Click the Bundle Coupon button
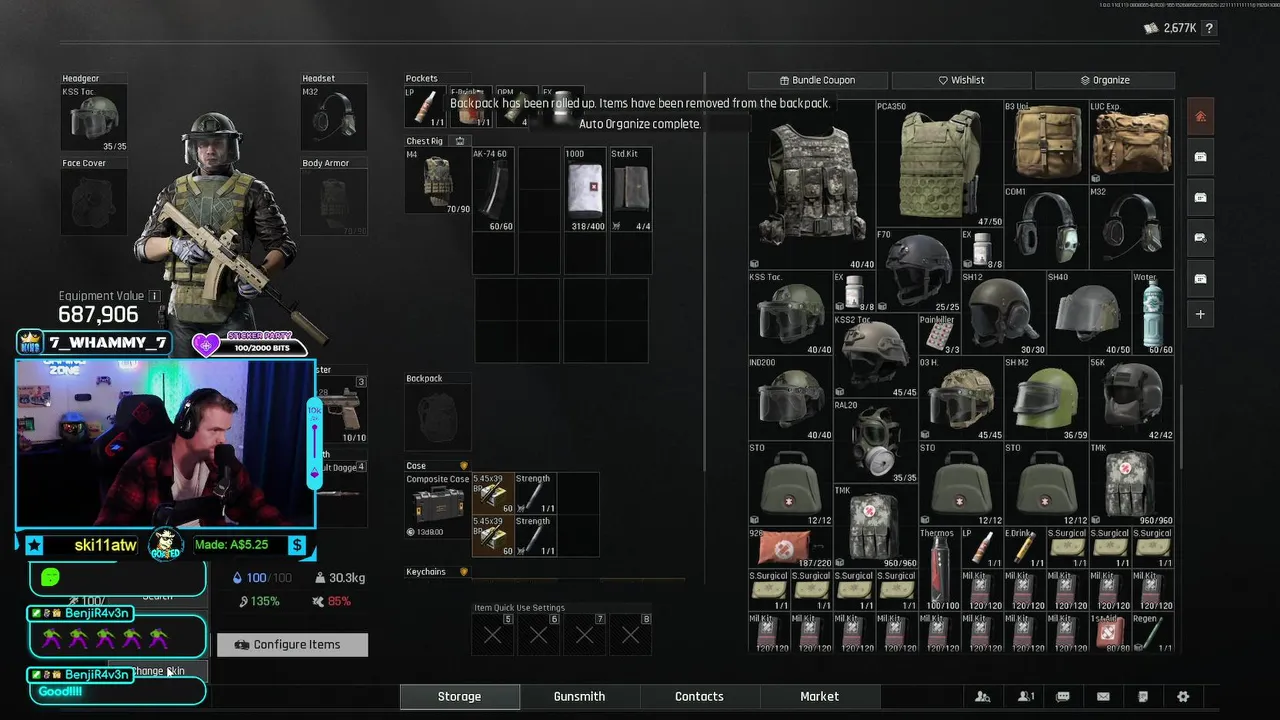The width and height of the screenshot is (1280, 720). point(818,80)
